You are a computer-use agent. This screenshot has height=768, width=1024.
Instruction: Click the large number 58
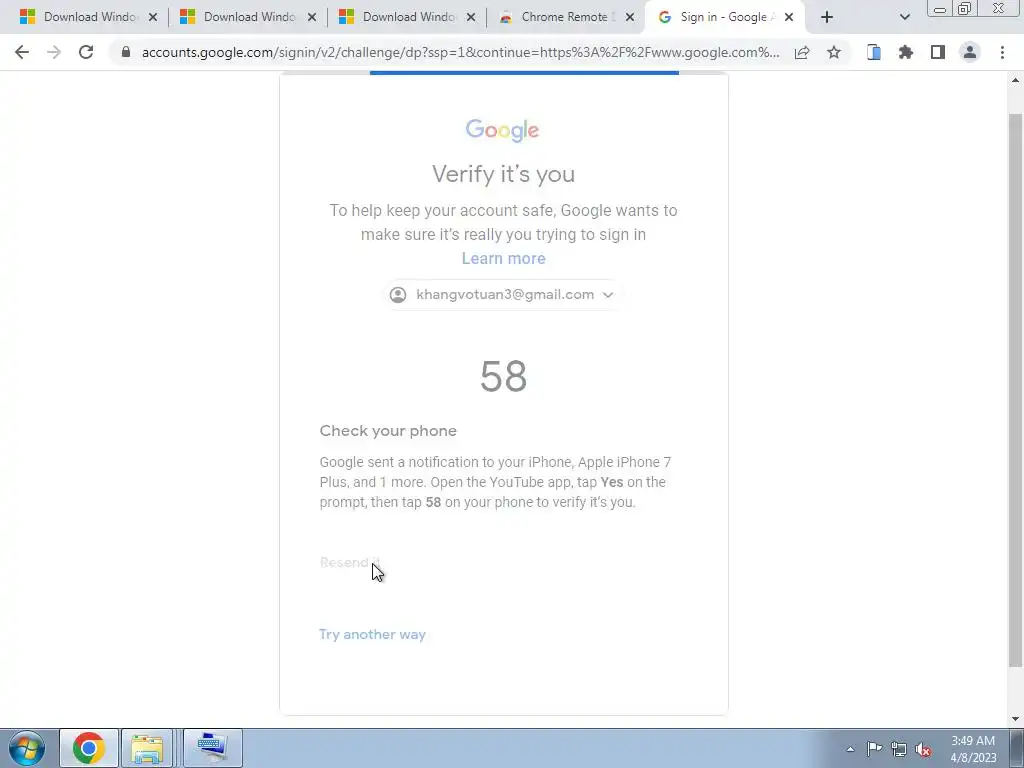click(503, 376)
